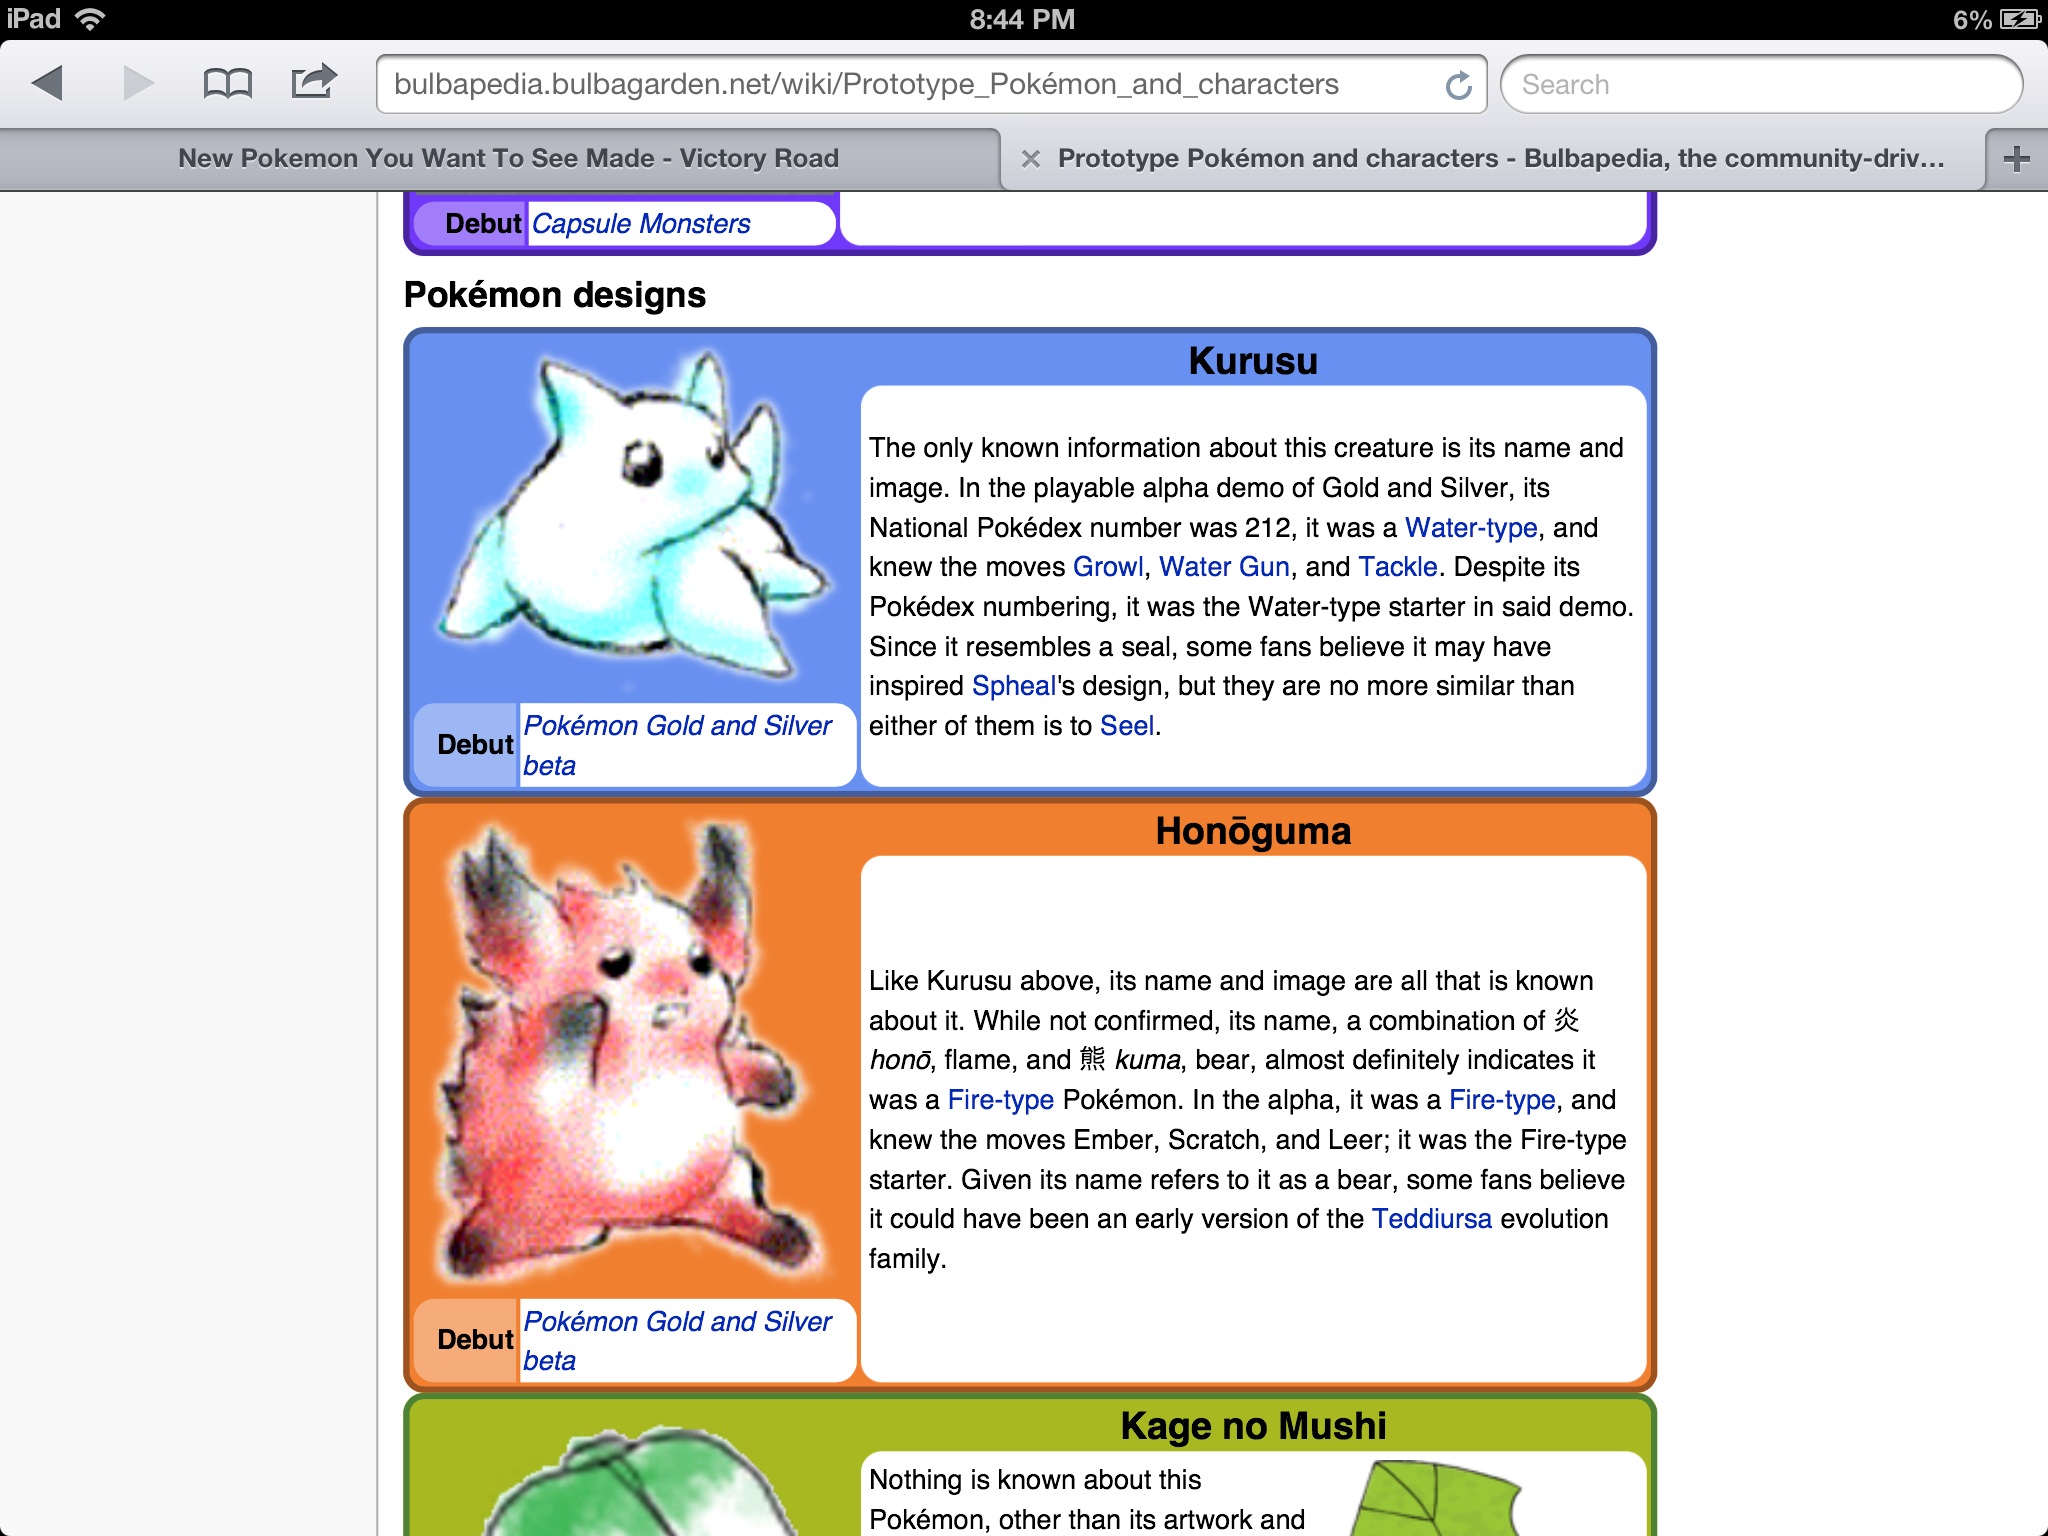This screenshot has width=2048, height=1536.
Task: Reload the page with the refresh icon
Action: pos(1459,85)
